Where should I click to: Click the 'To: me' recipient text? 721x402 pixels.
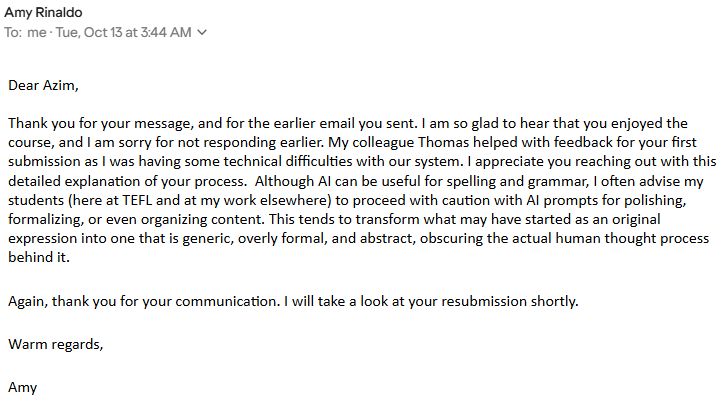(x=25, y=32)
